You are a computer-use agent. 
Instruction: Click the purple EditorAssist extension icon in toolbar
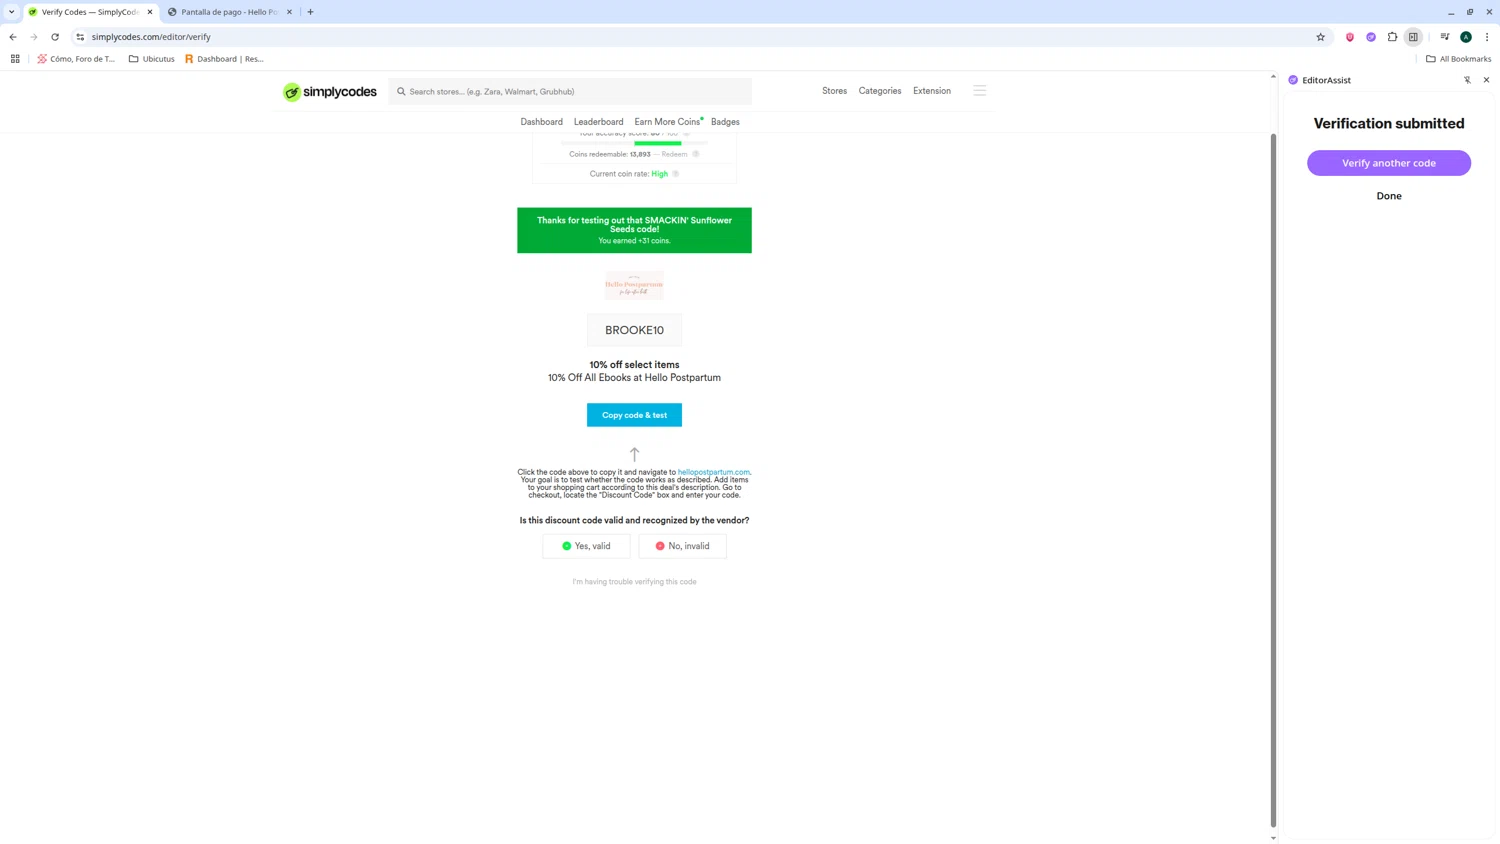1371,37
